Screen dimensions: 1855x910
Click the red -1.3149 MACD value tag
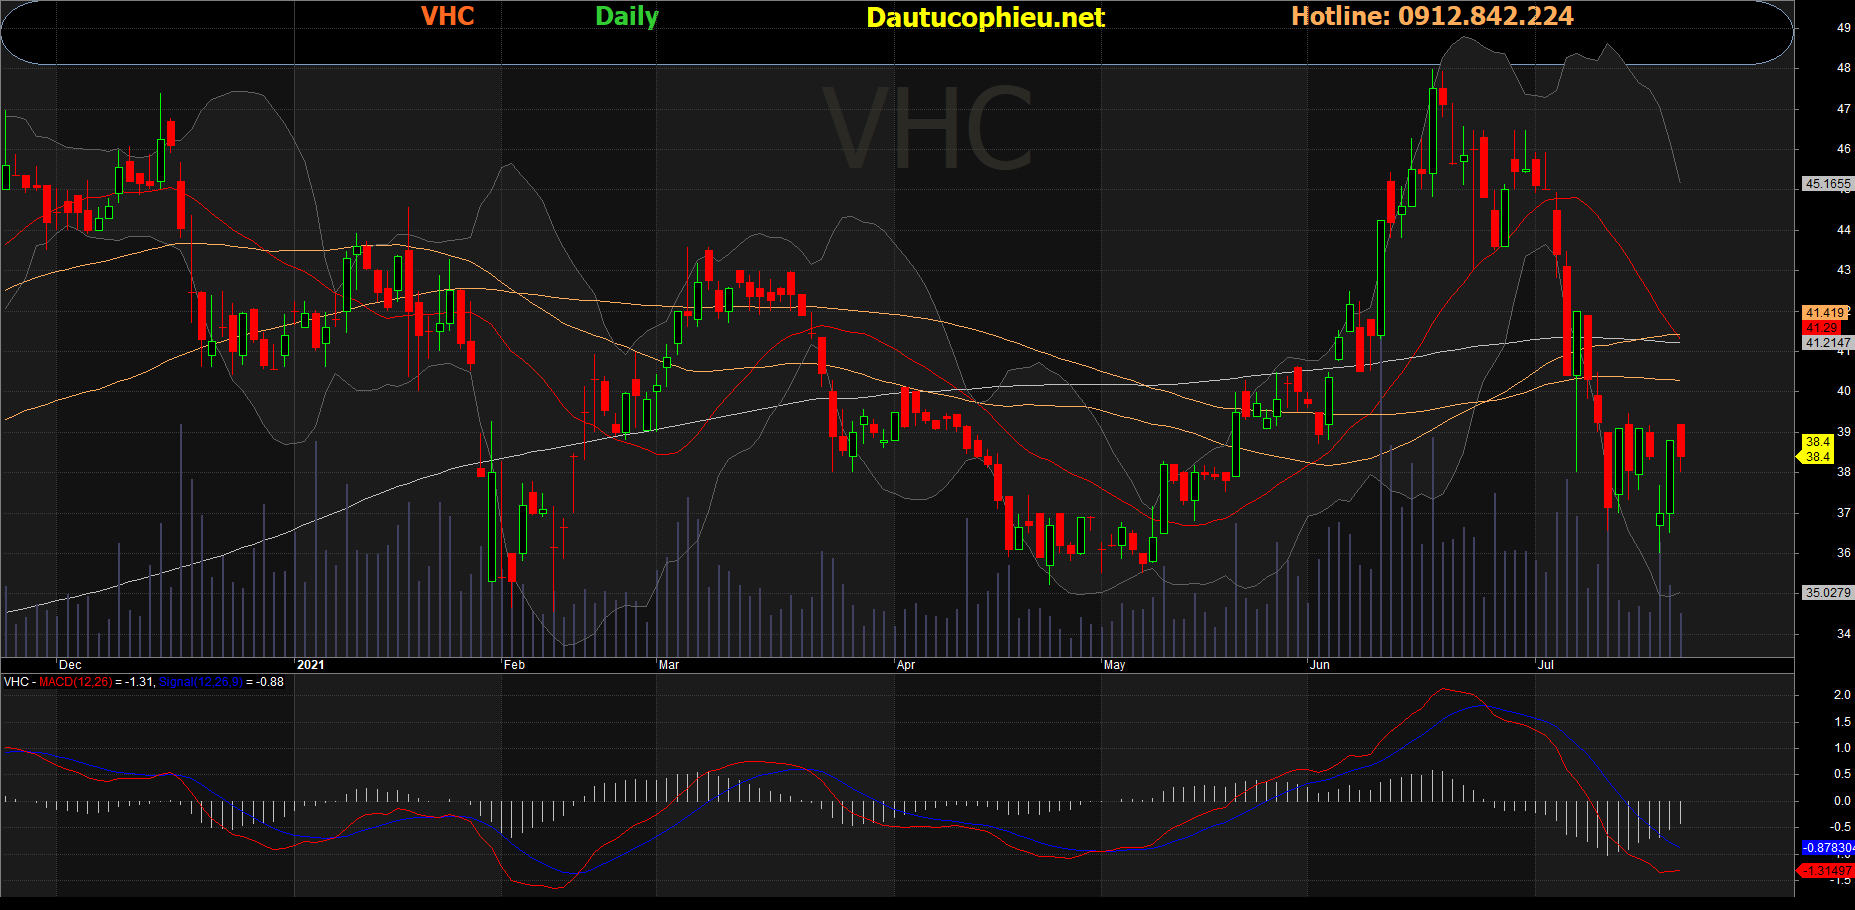(x=1827, y=871)
